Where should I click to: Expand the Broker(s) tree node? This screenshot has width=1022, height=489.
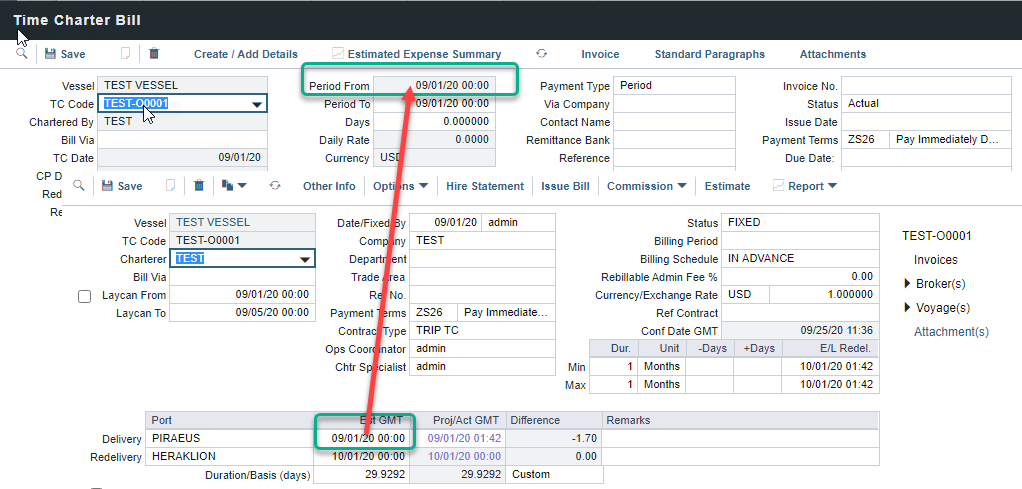pos(908,284)
